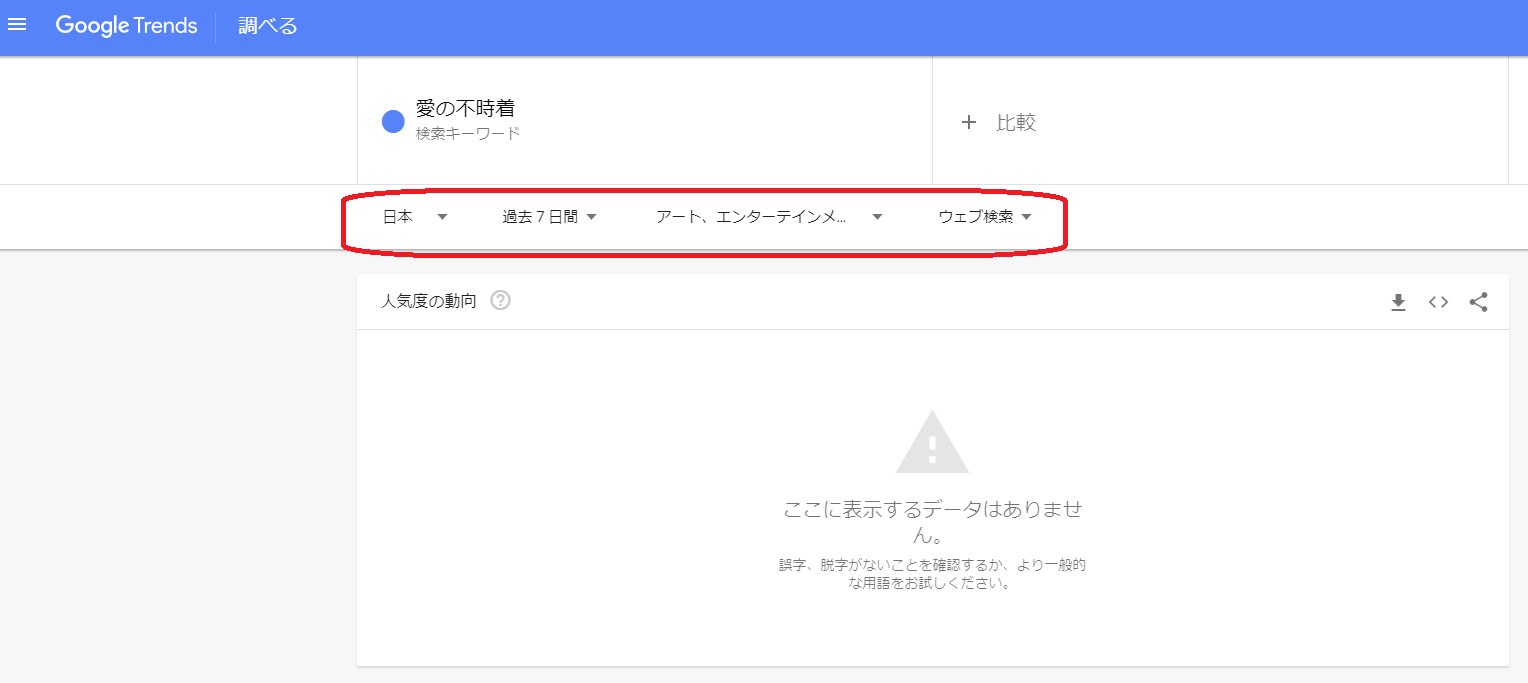Click the 人気度の動向 heading
This screenshot has height=683, width=1528.
(x=429, y=300)
